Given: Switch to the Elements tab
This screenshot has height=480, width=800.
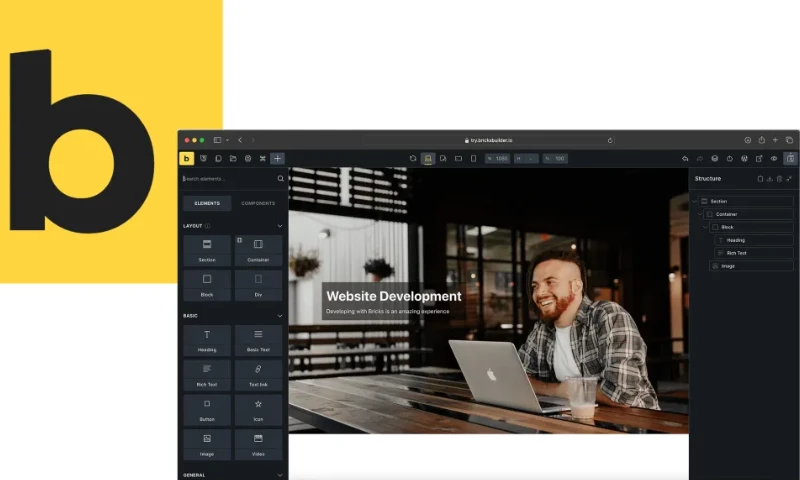Looking at the screenshot, I should click(207, 203).
